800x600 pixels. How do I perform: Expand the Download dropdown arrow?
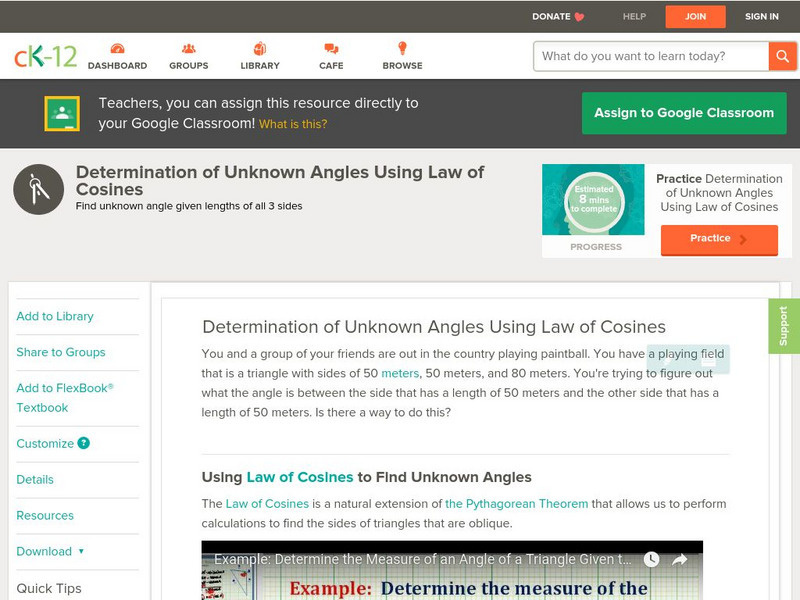tap(81, 551)
